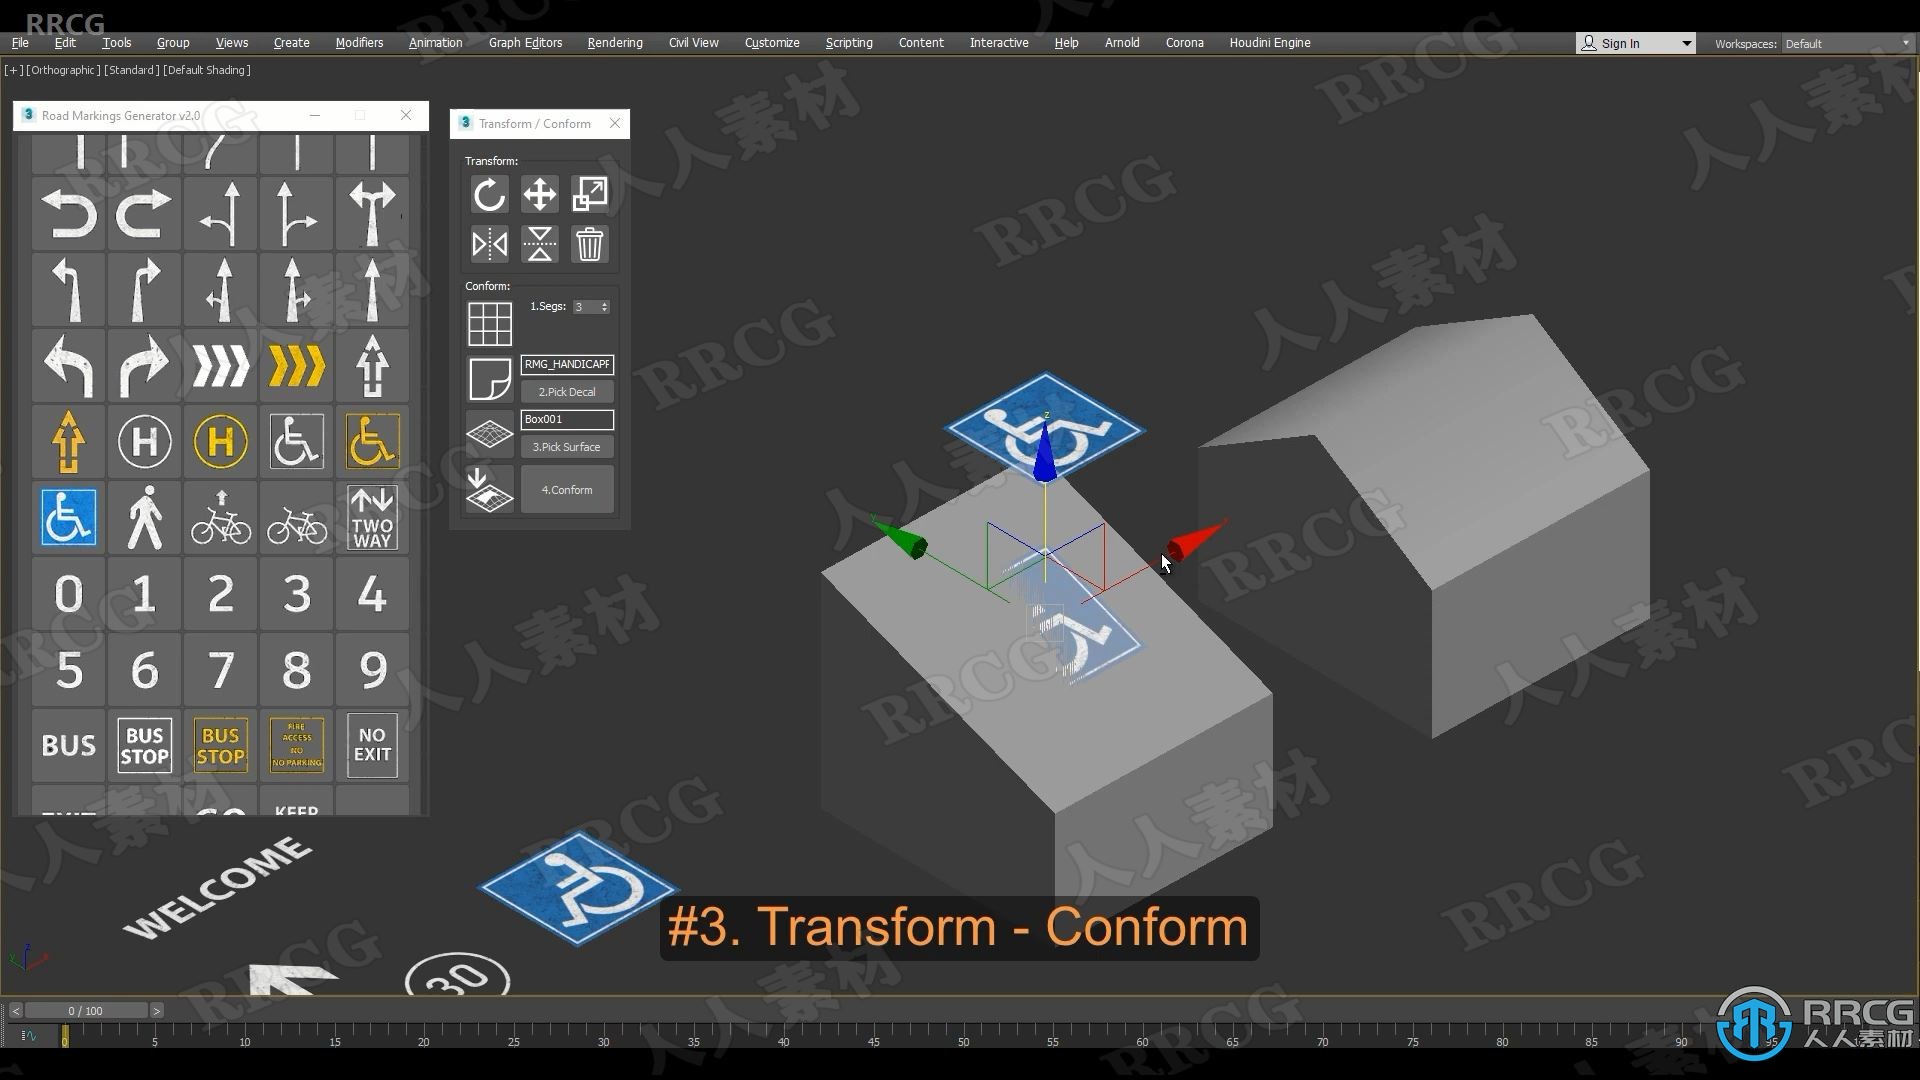Click the move transform icon

point(539,194)
